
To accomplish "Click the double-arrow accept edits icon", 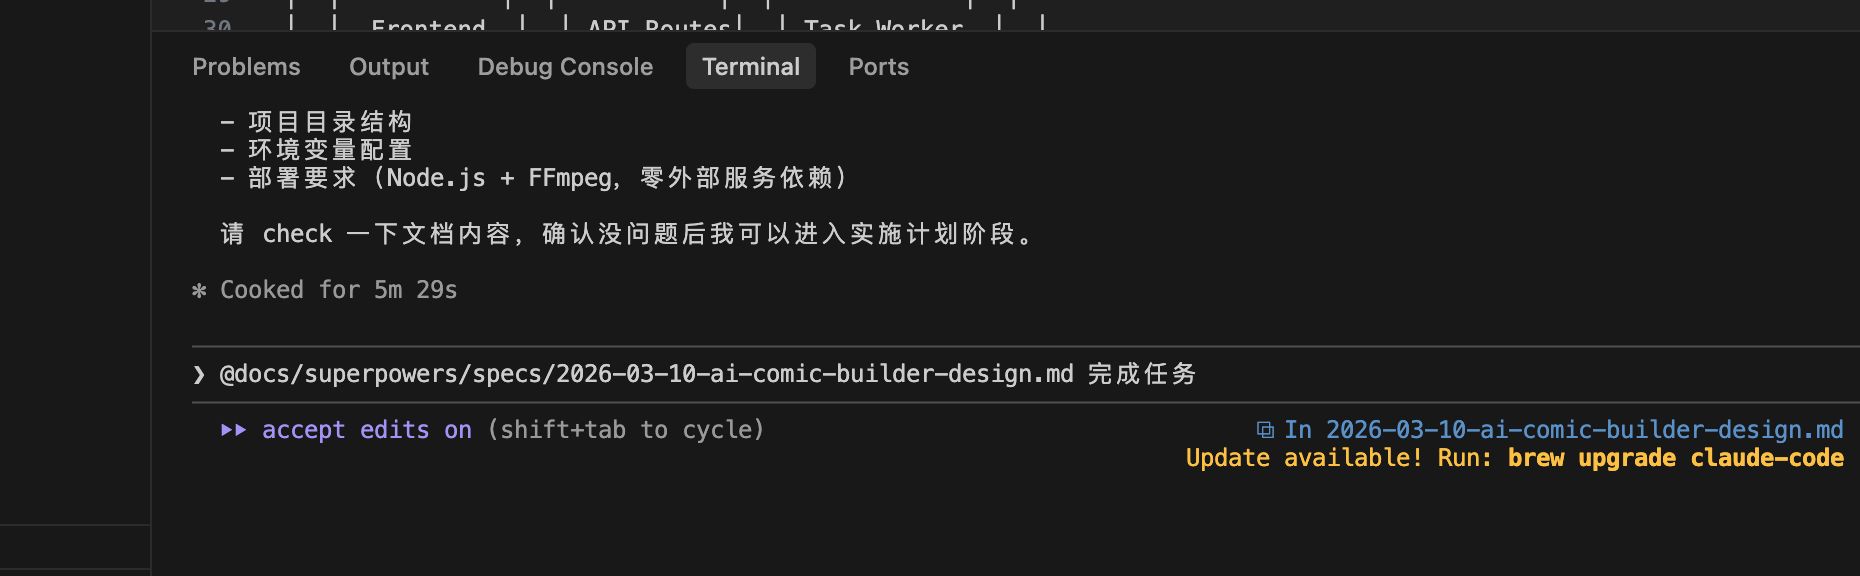I will tap(233, 430).
